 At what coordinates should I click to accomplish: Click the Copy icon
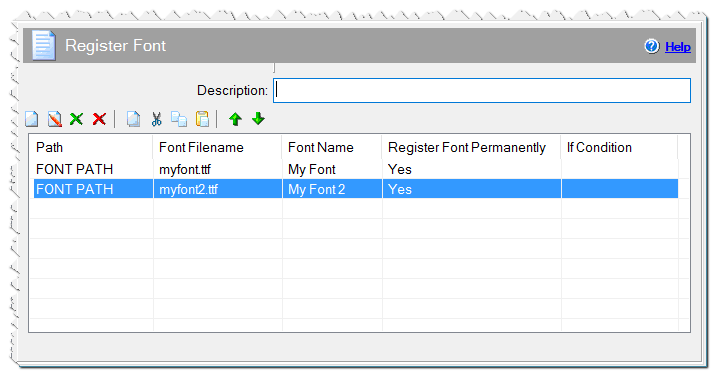point(179,119)
